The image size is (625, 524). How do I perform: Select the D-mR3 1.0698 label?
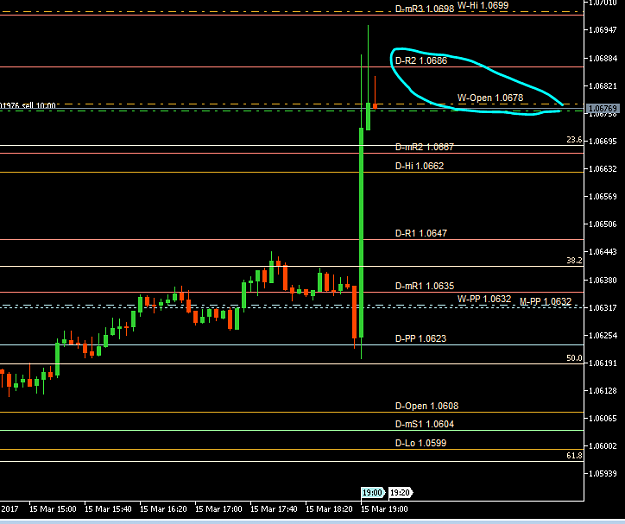tap(425, 8)
